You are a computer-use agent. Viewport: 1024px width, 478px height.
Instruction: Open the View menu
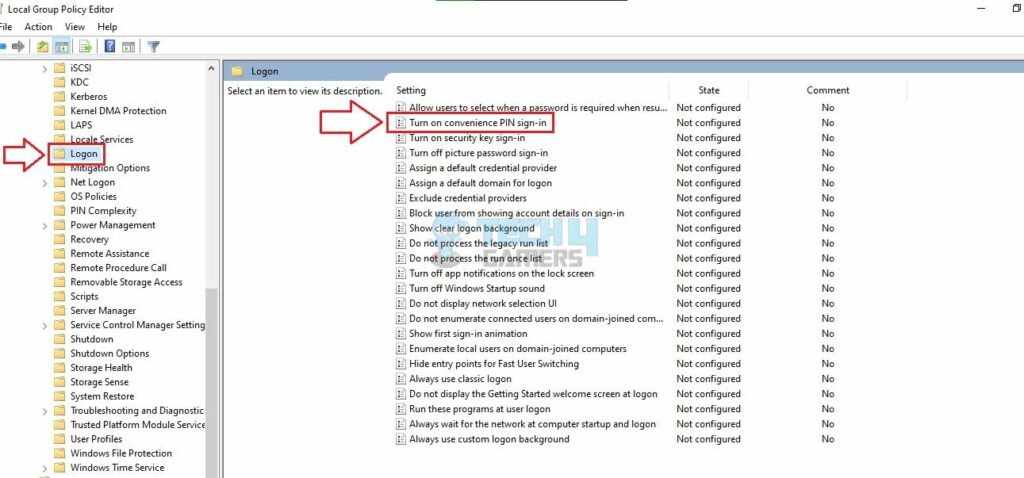click(x=74, y=27)
